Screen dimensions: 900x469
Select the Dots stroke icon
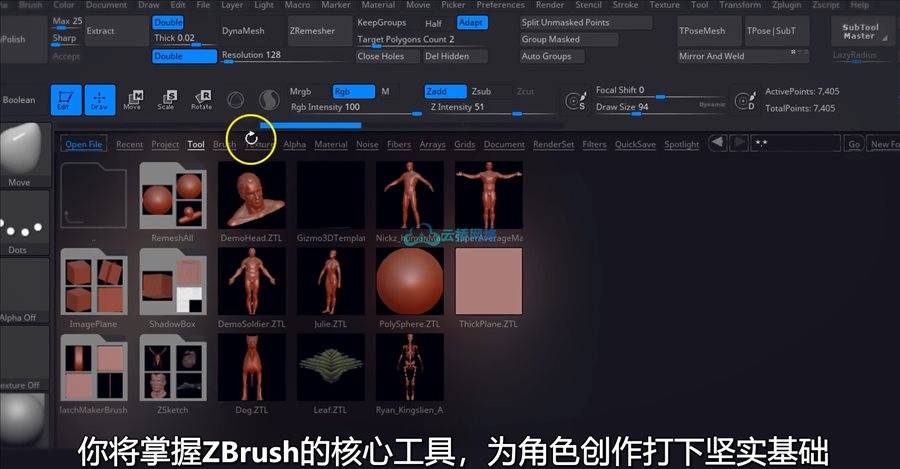(x=24, y=223)
